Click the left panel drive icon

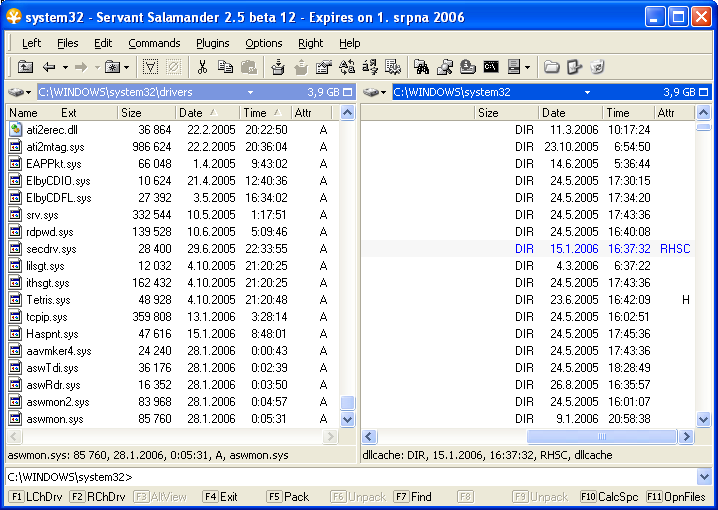(x=16, y=92)
